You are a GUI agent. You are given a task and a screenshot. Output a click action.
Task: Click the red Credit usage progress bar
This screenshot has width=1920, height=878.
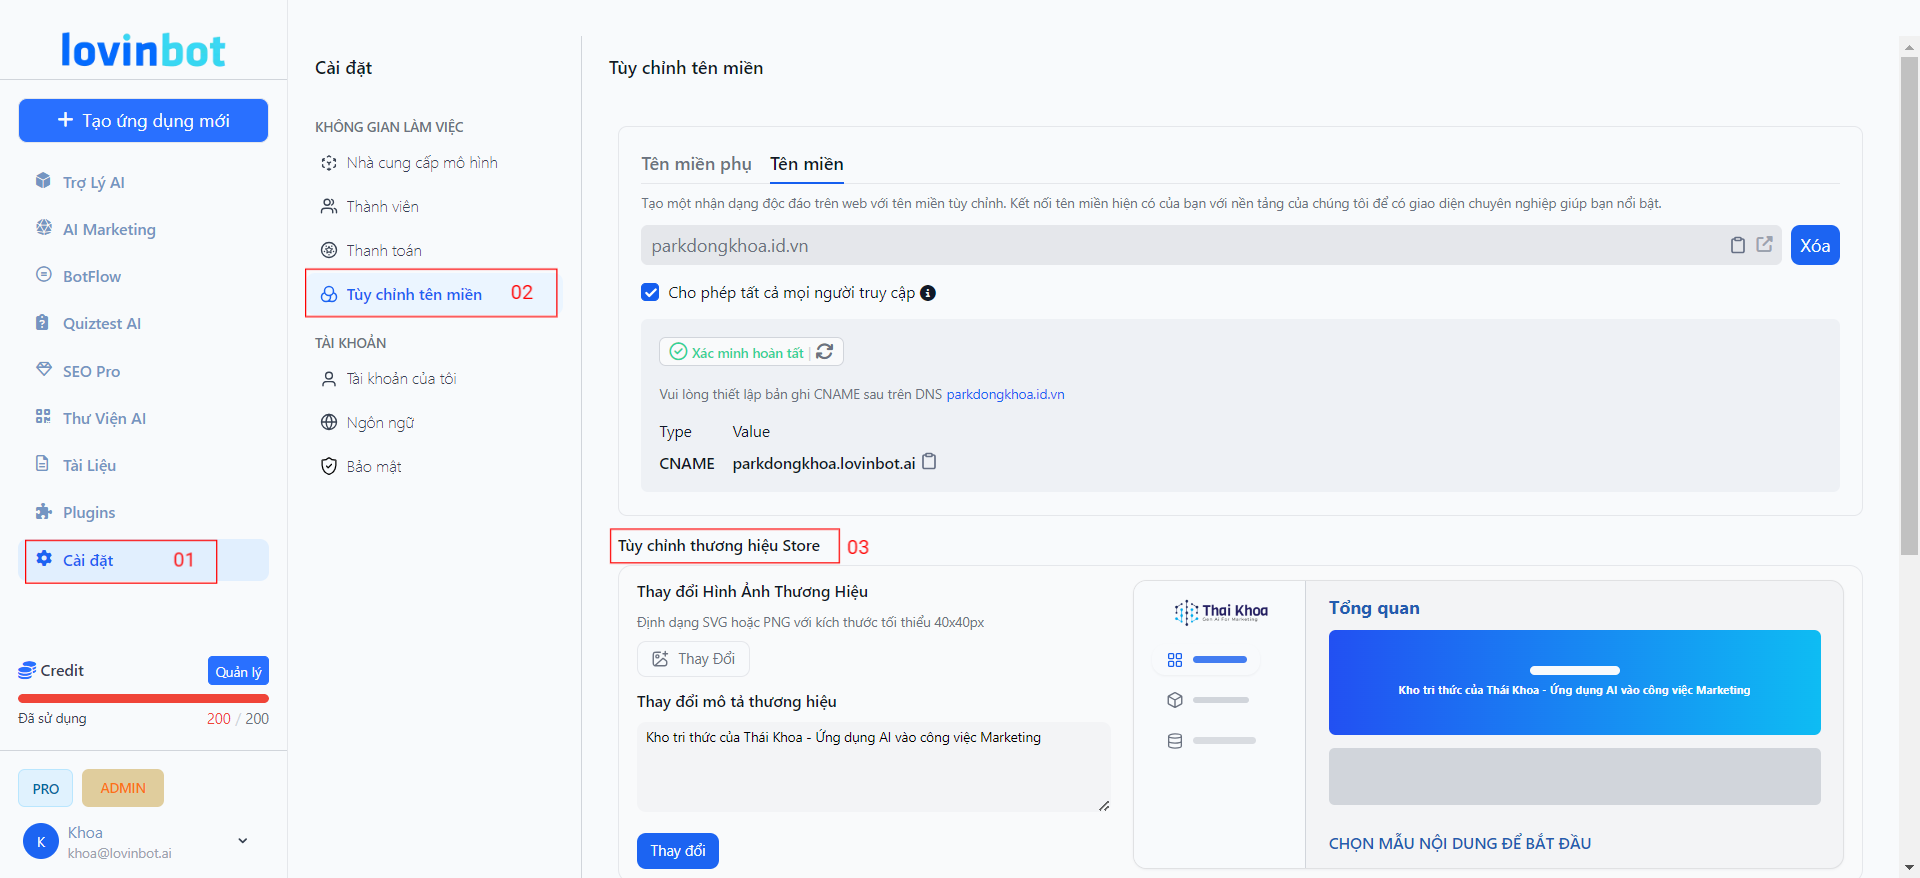point(143,698)
